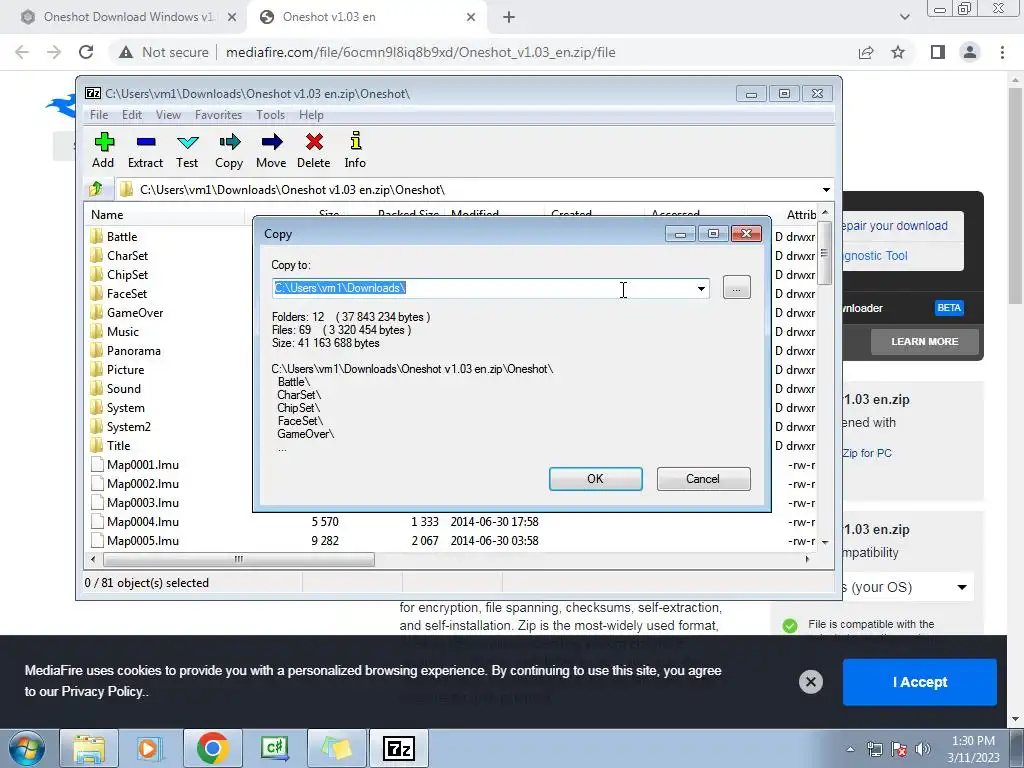Click the Delete toolbar icon

coord(313,150)
